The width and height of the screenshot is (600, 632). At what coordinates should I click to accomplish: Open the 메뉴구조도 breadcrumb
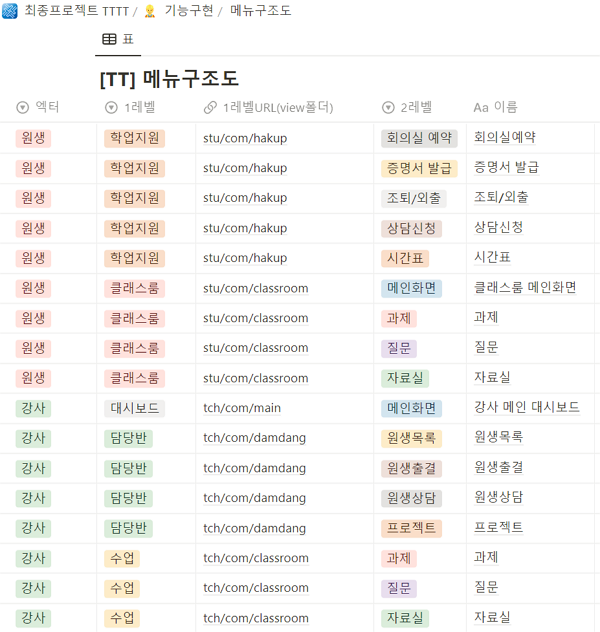(x=260, y=11)
